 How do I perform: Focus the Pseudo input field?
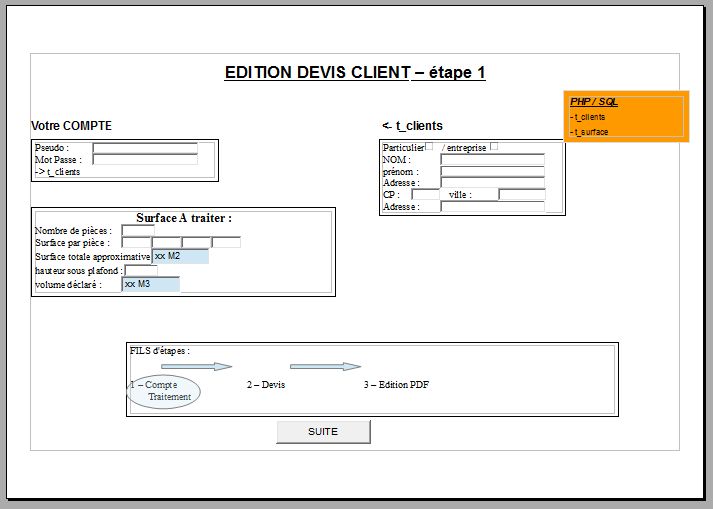tap(145, 148)
